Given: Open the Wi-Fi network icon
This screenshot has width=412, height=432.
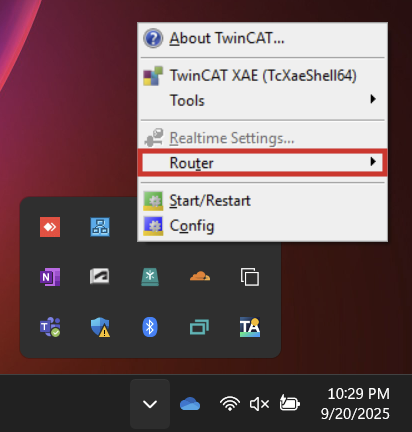Looking at the screenshot, I should (x=230, y=404).
